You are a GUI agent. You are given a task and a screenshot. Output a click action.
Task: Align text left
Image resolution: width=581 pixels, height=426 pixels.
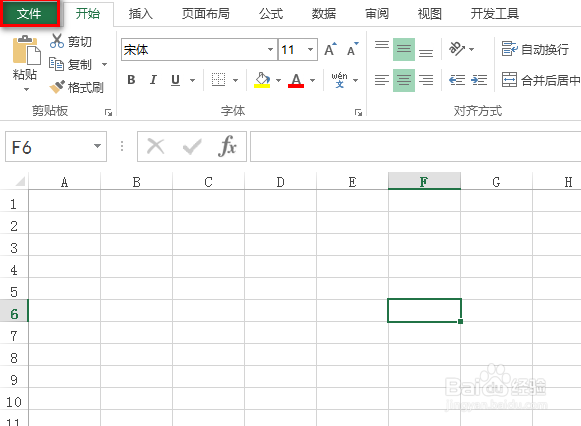[x=382, y=80]
